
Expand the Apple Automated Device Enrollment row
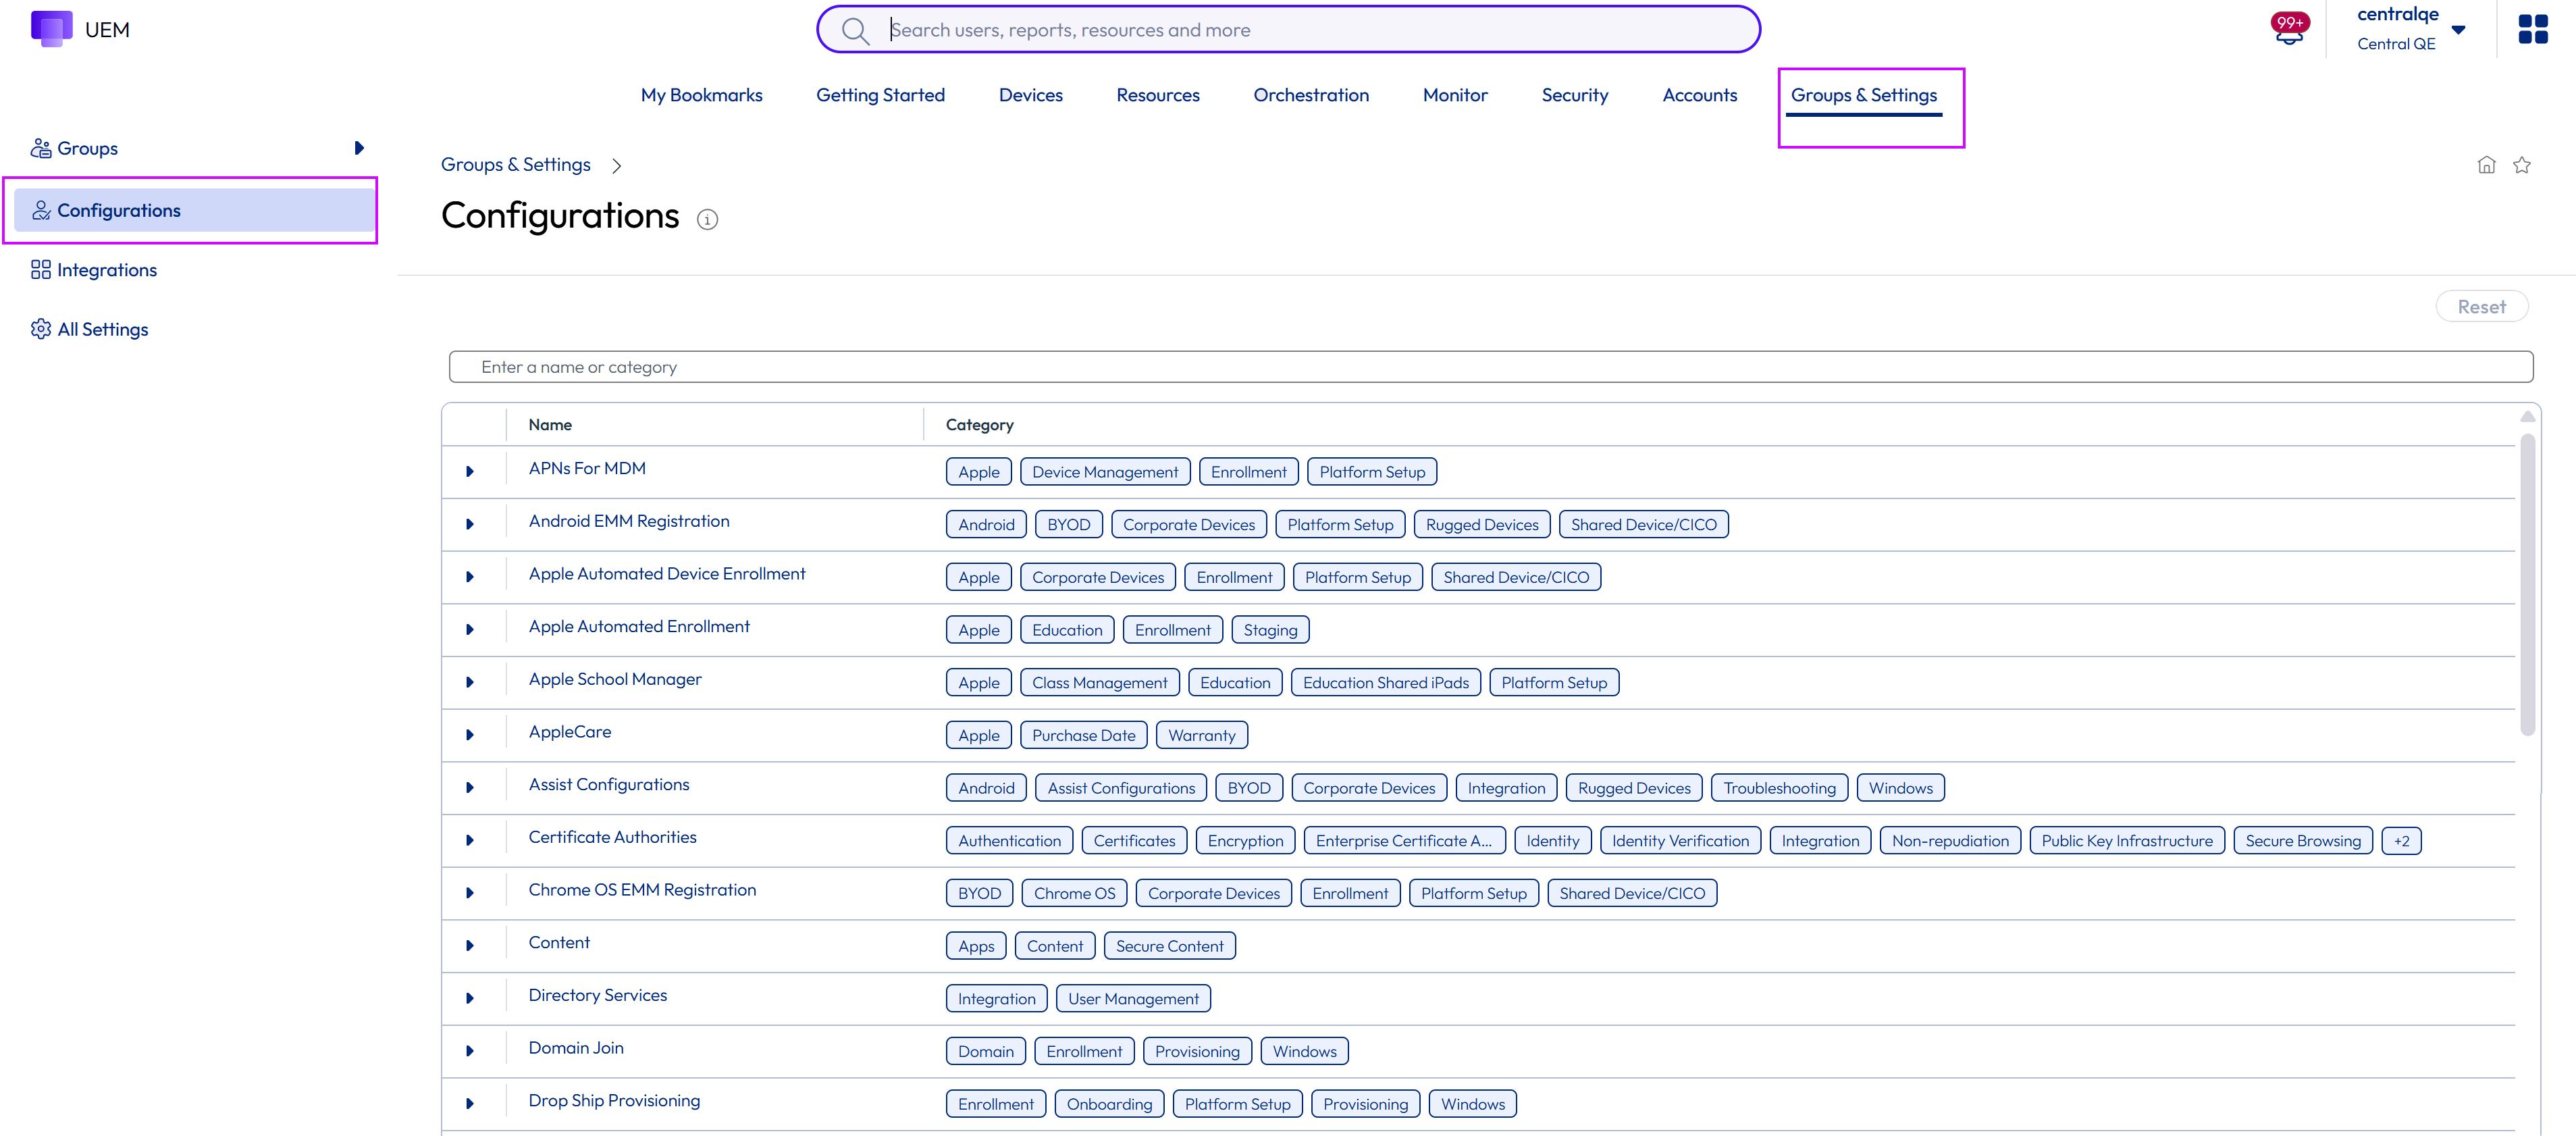[x=470, y=577]
